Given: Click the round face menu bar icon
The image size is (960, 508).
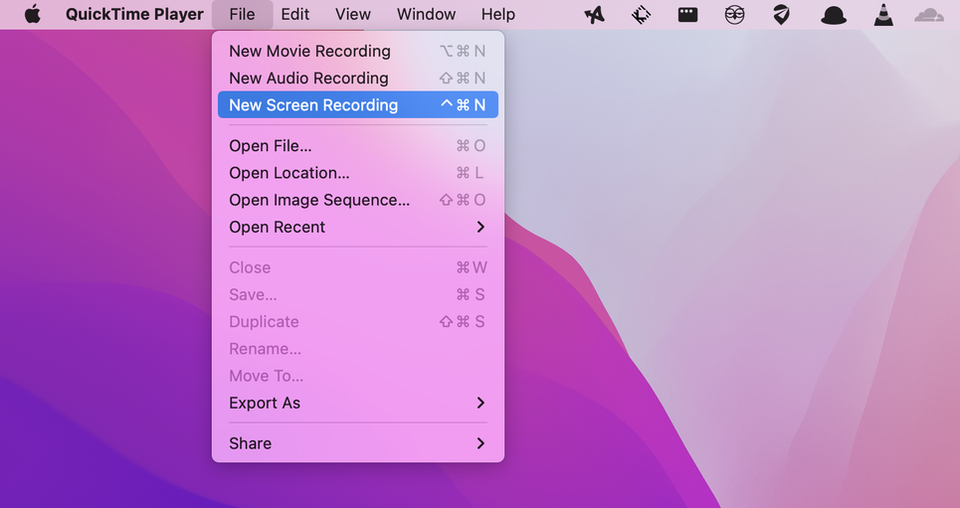Looking at the screenshot, I should click(x=734, y=14).
